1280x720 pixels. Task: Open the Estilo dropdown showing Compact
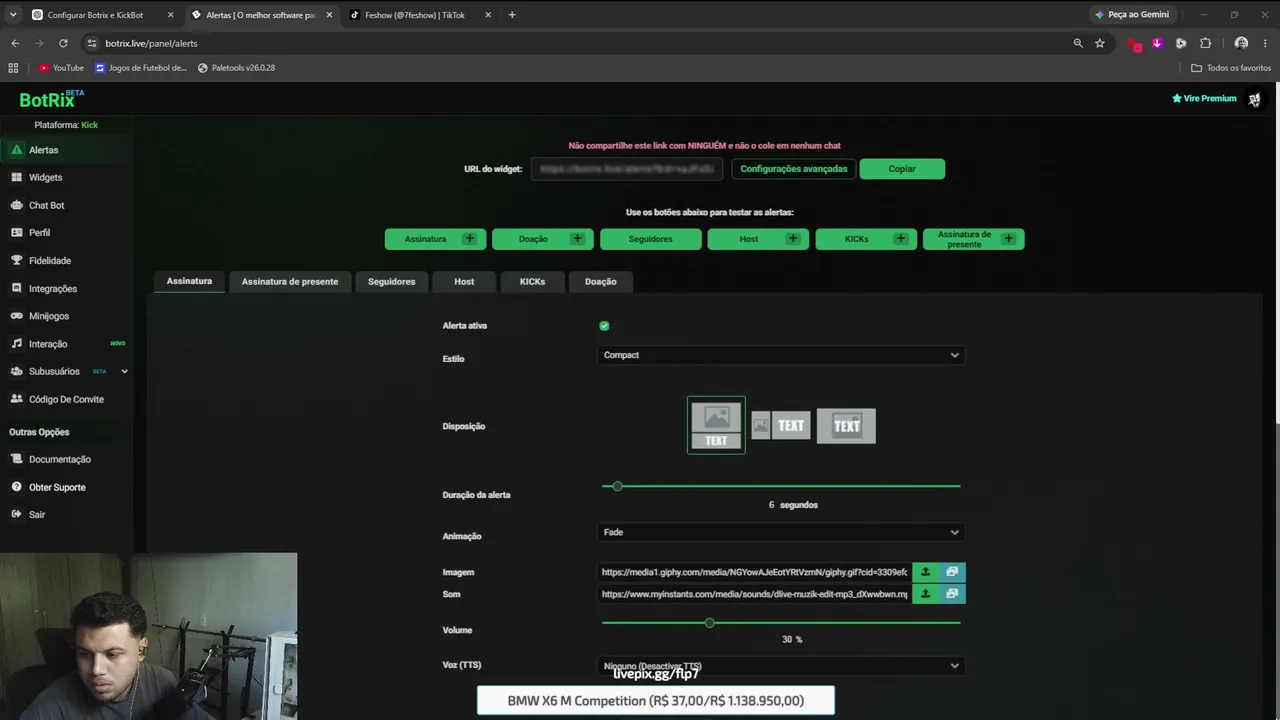pyautogui.click(x=781, y=355)
